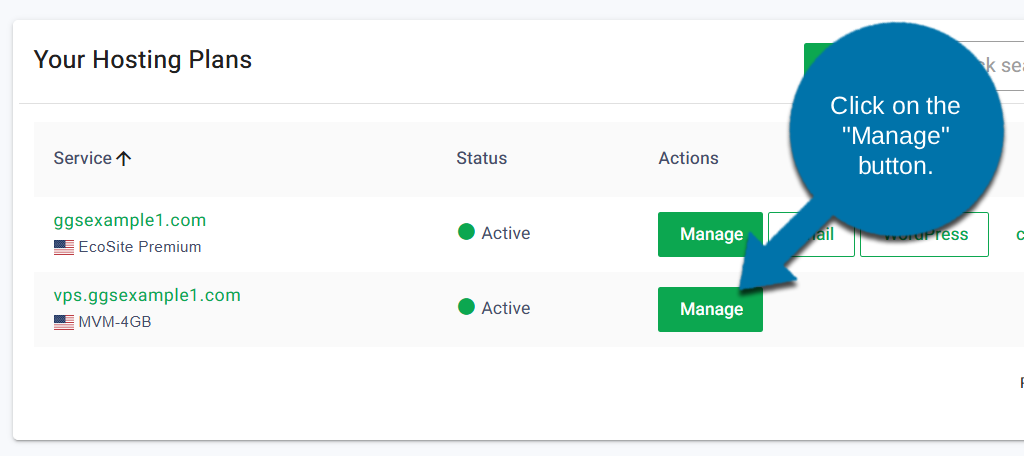Image resolution: width=1024 pixels, height=456 pixels.
Task: Select the Status column header
Action: click(x=481, y=159)
